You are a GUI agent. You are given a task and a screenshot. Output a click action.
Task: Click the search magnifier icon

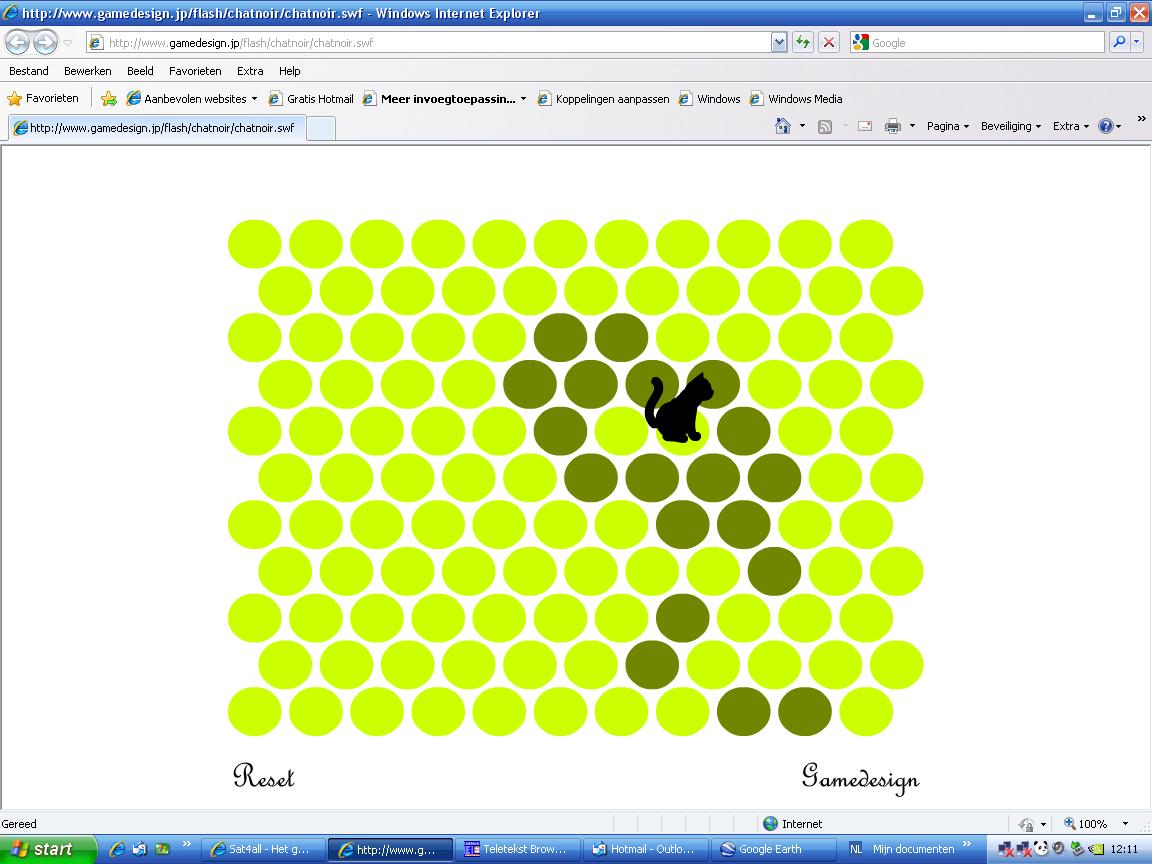(1119, 43)
